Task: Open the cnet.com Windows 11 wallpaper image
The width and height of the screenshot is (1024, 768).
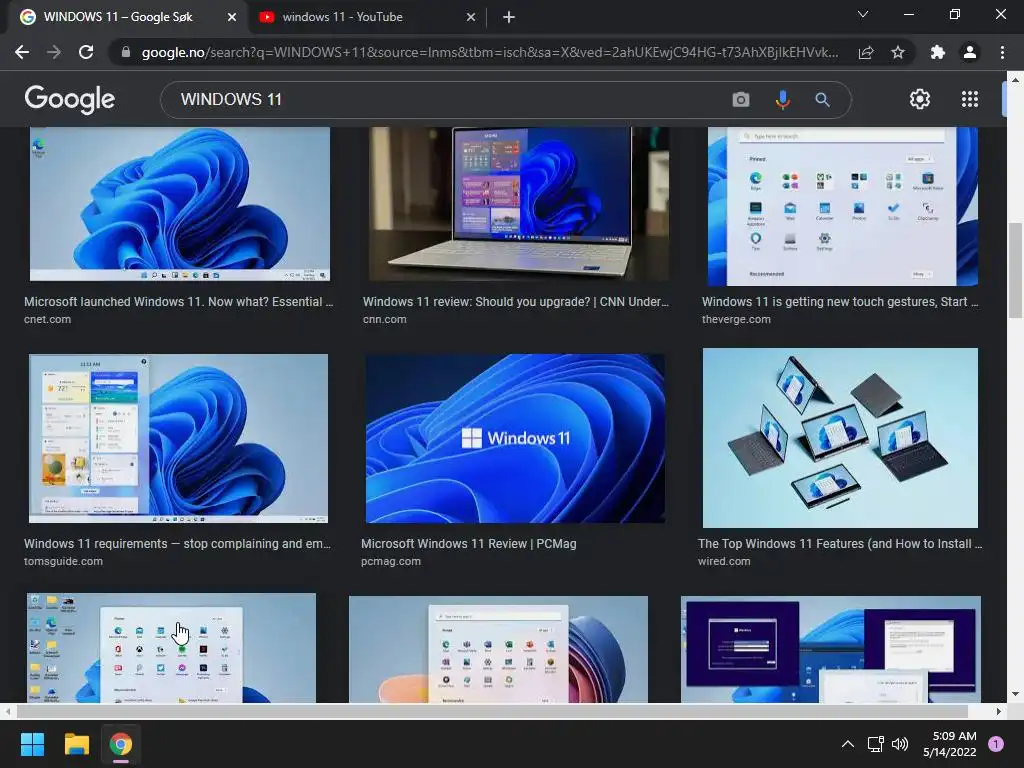Action: [x=180, y=204]
